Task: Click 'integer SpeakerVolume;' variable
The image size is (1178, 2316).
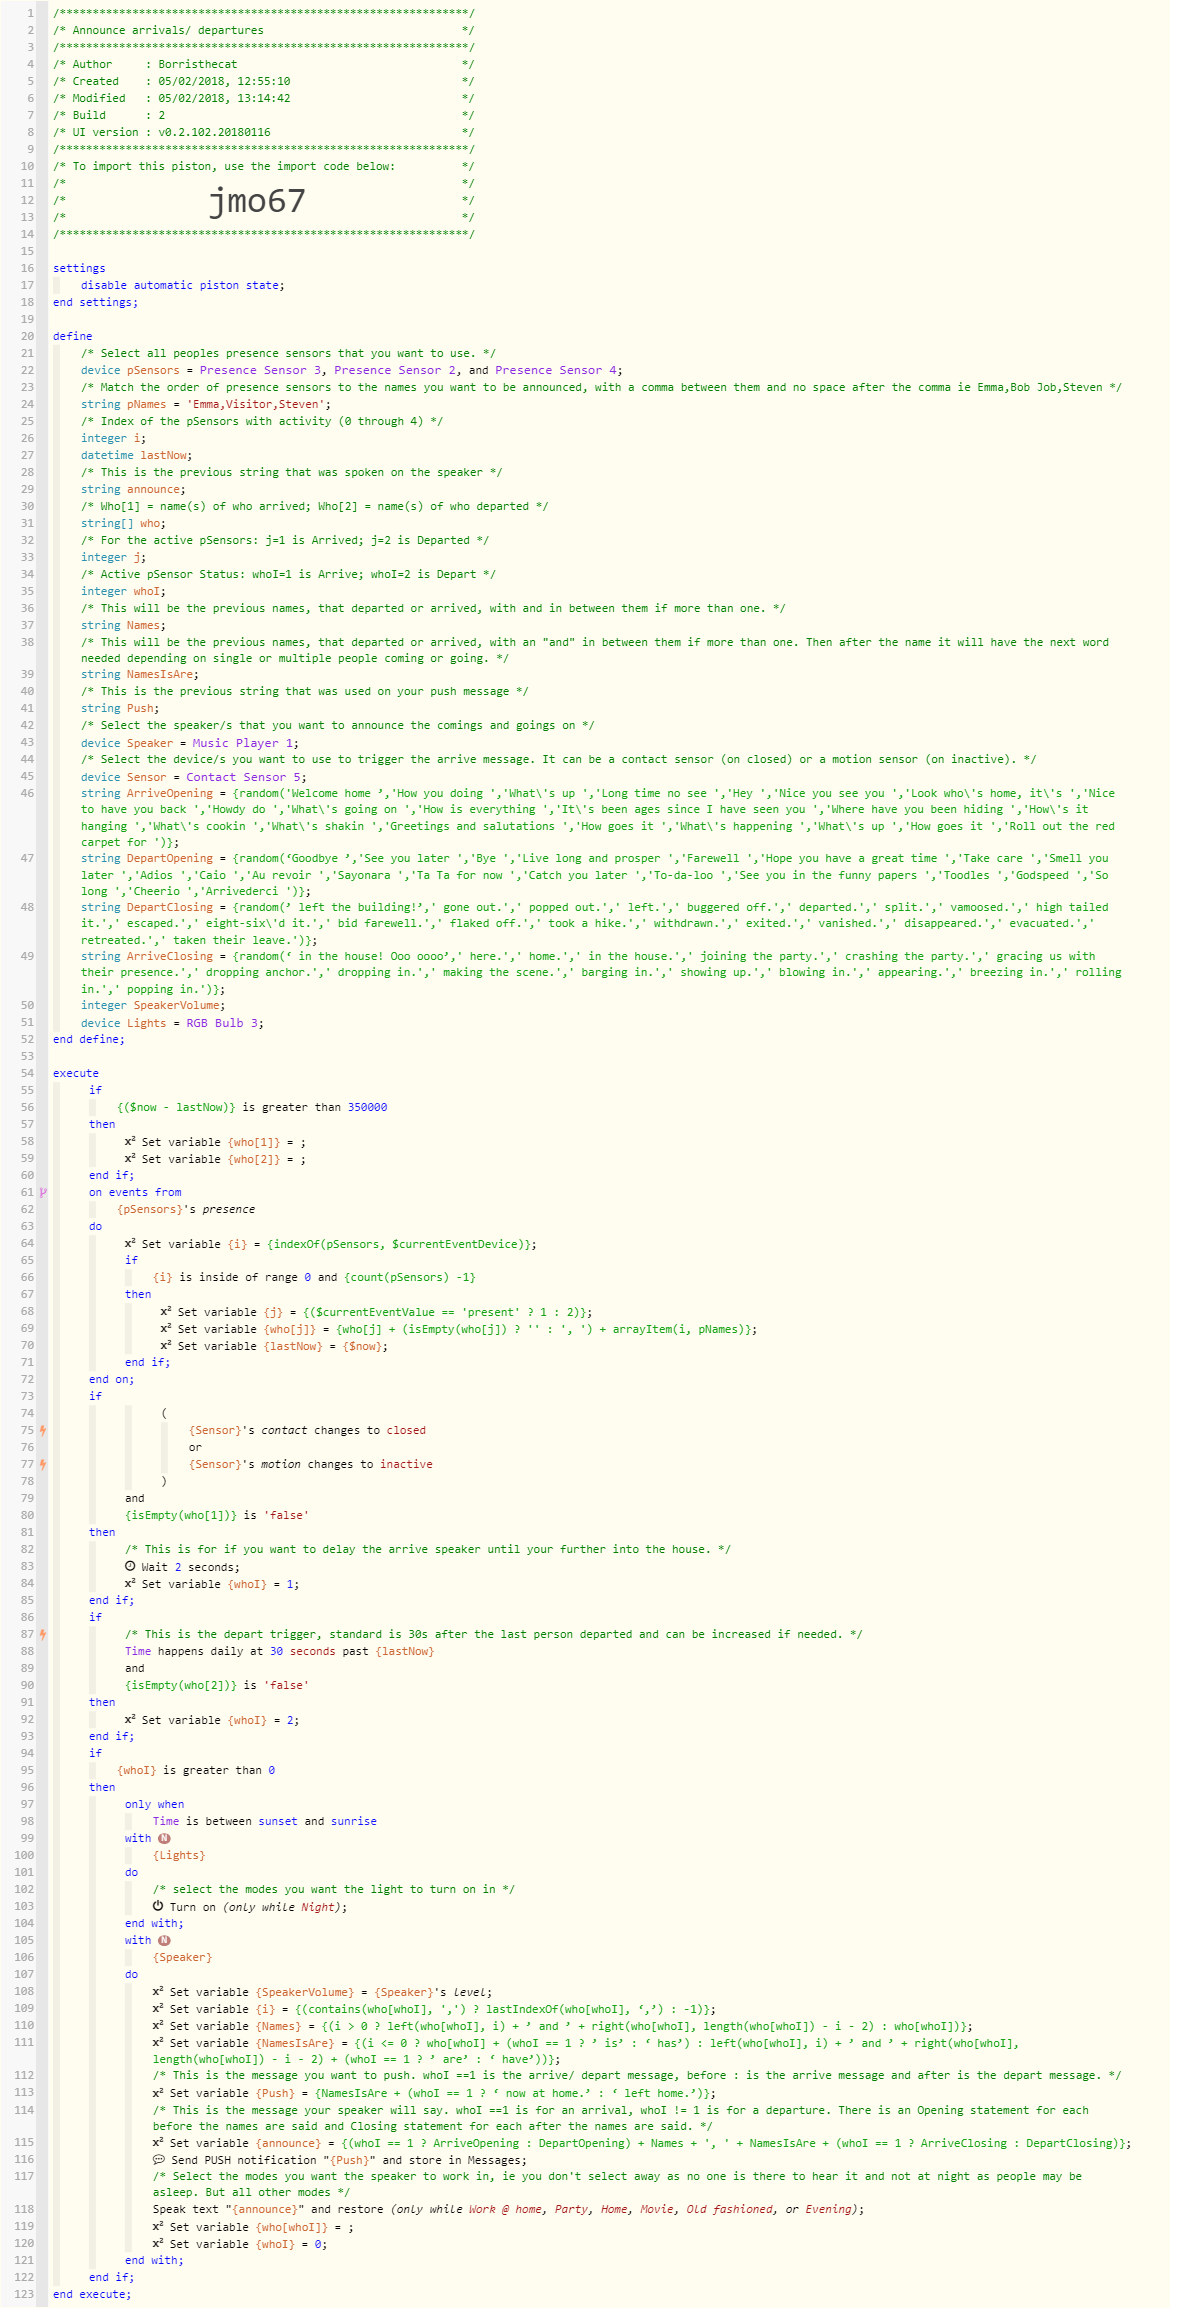Action: tap(153, 1005)
